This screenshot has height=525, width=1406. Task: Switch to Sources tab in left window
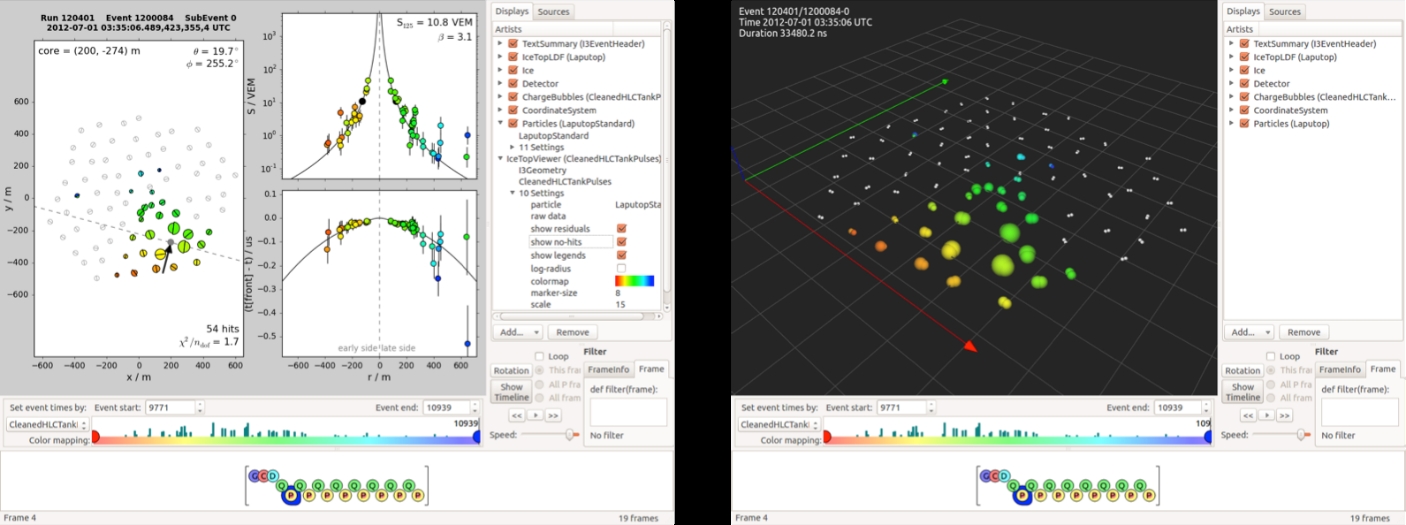(553, 12)
